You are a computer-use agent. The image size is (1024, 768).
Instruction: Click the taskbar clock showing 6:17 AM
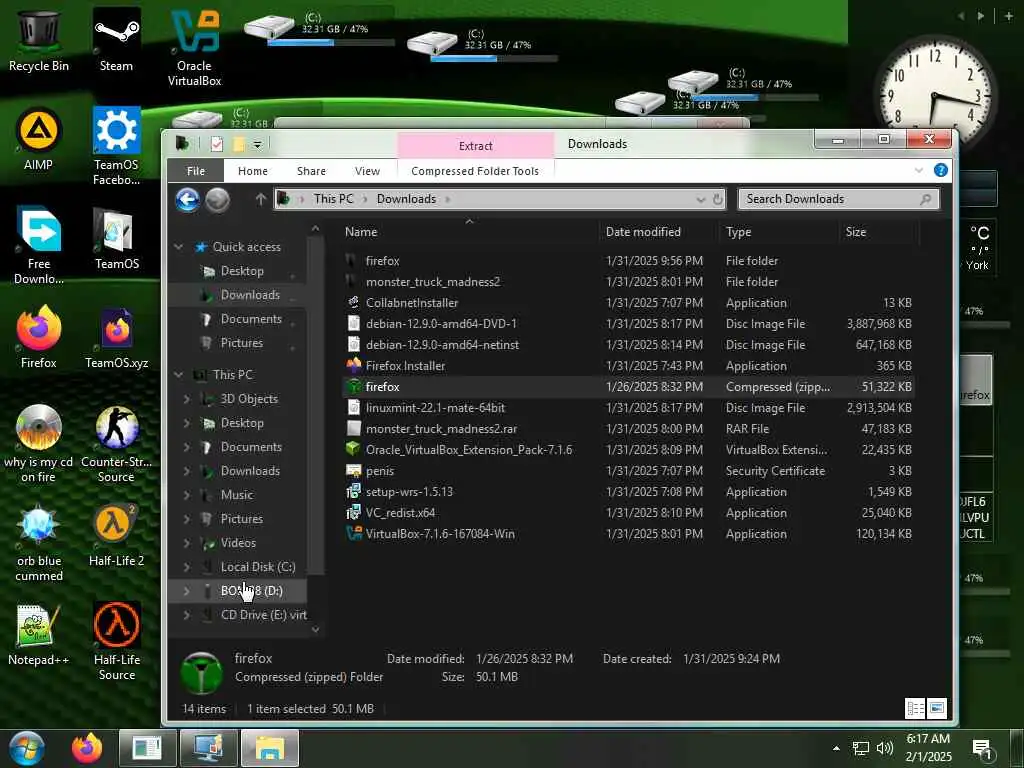pyautogui.click(x=929, y=748)
